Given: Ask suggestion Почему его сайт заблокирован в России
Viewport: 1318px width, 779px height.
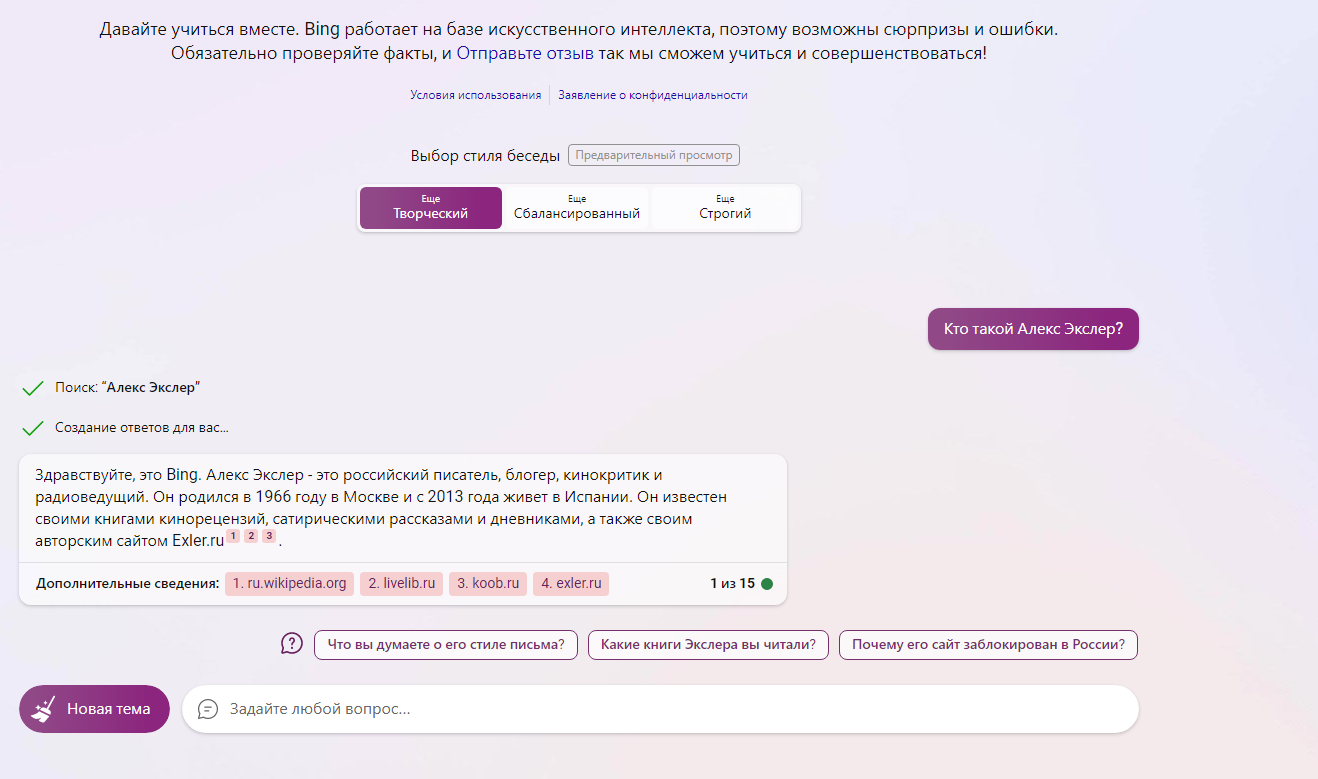Looking at the screenshot, I should [x=988, y=645].
